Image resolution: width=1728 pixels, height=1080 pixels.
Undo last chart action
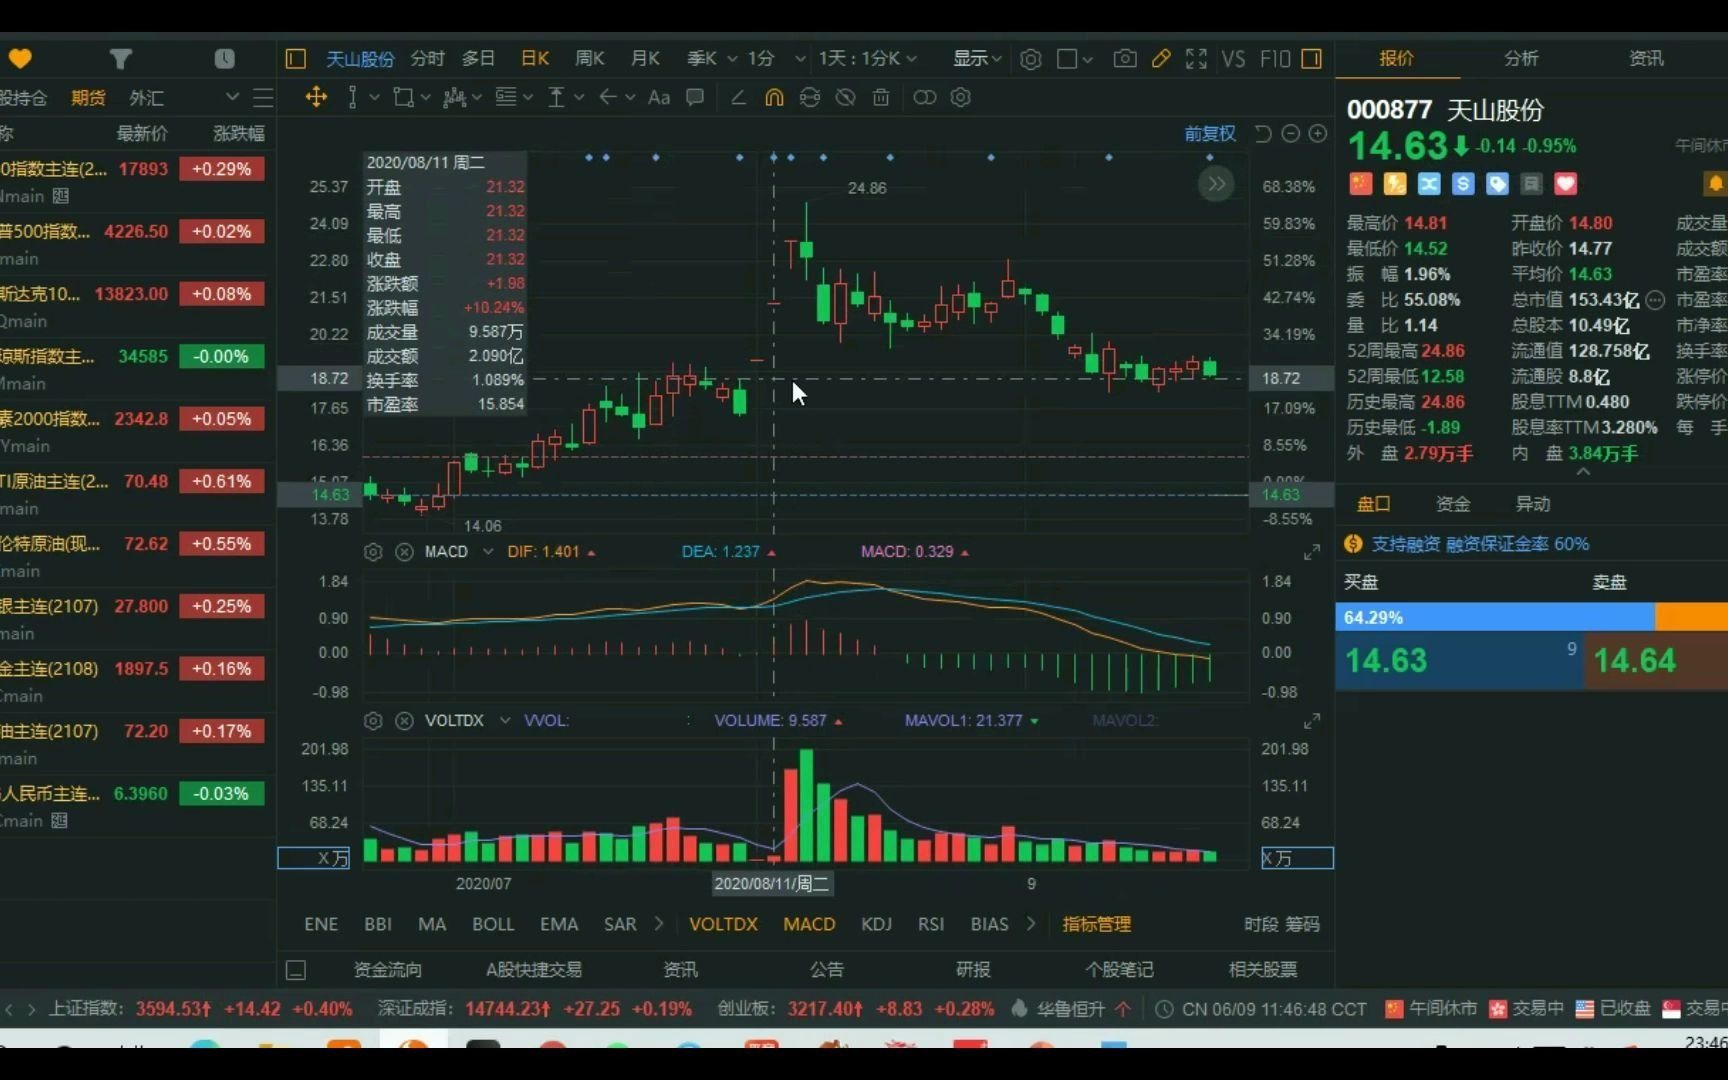[1263, 134]
